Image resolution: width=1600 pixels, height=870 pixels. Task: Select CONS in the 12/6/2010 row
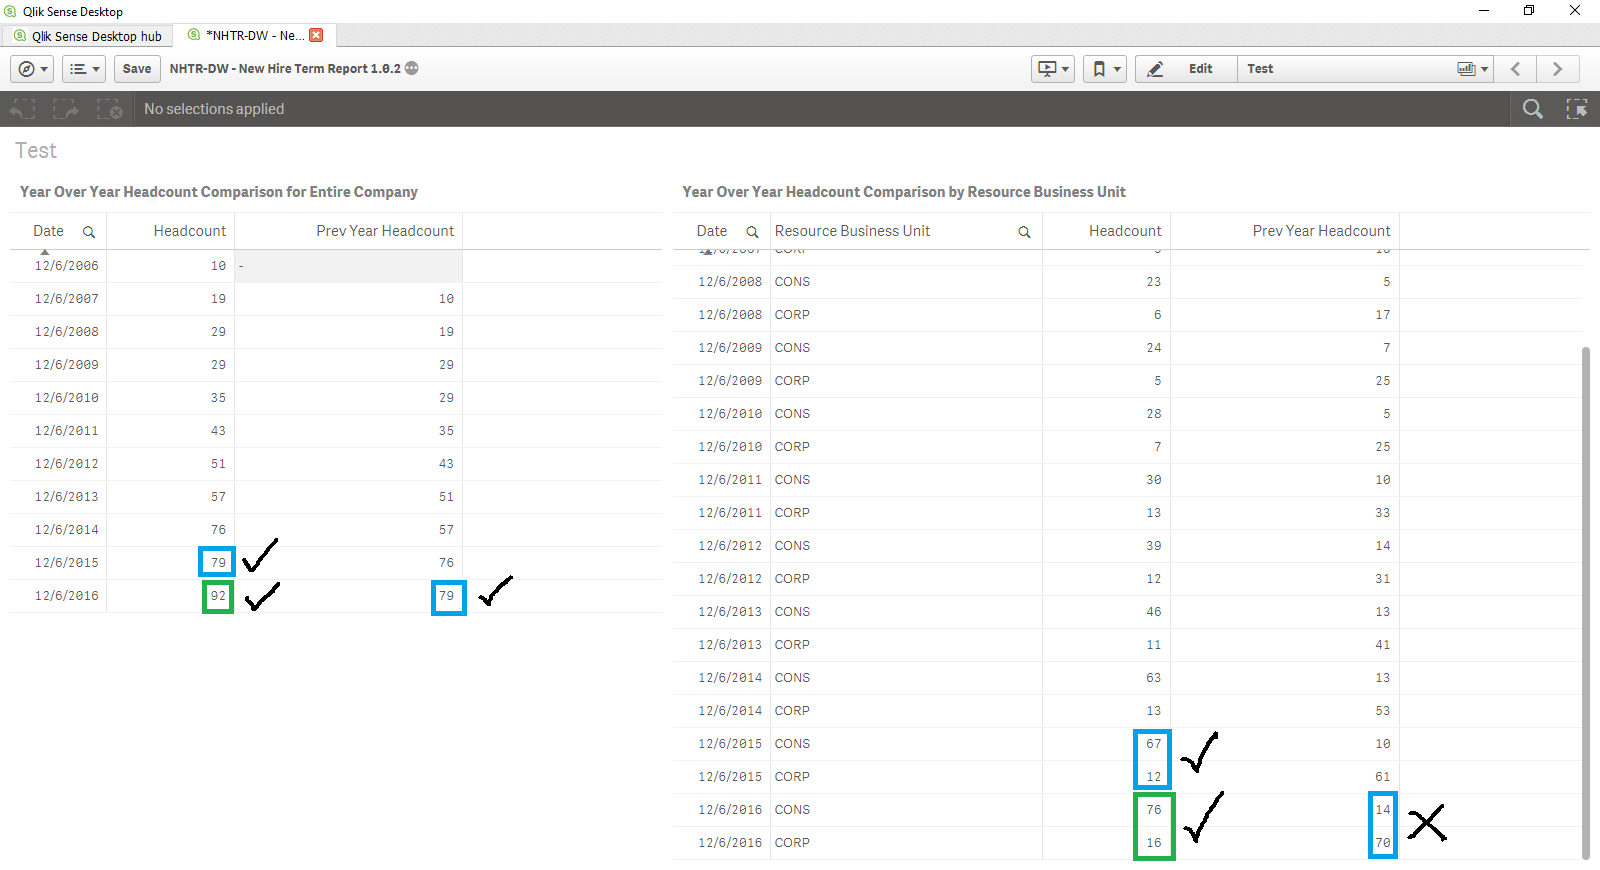792,414
